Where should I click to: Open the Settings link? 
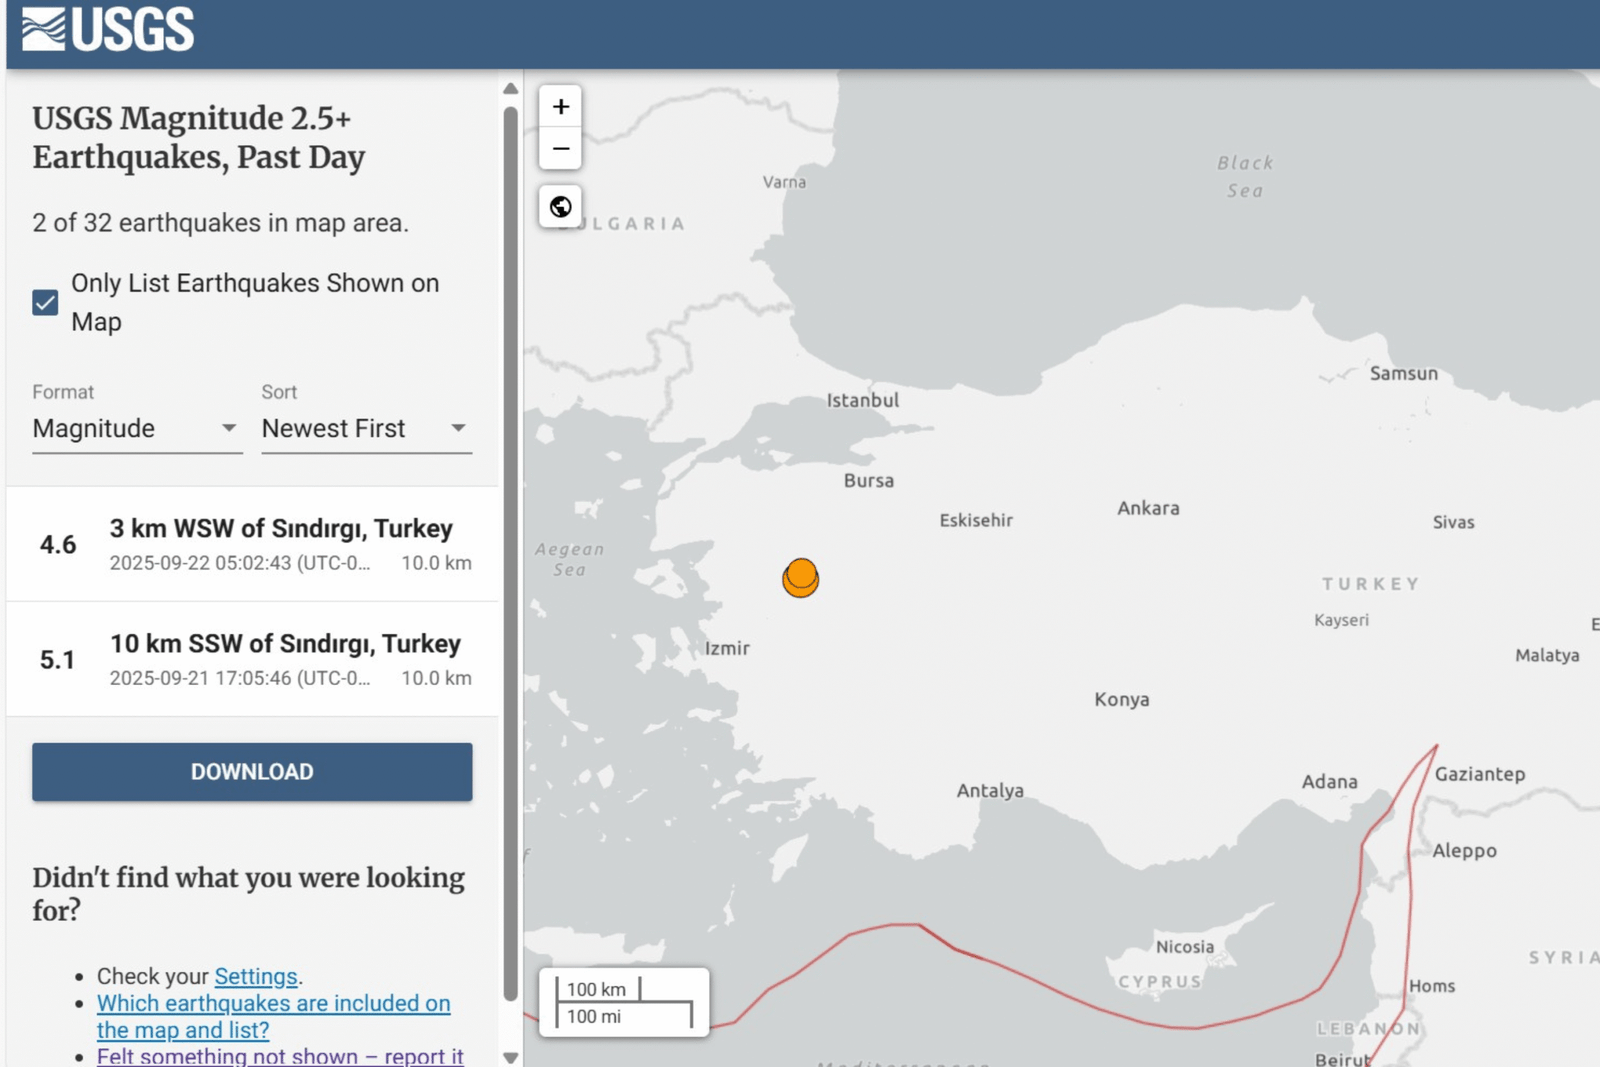pos(256,976)
